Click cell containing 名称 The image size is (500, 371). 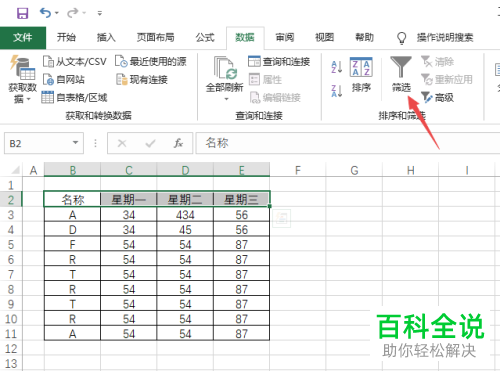pos(72,200)
